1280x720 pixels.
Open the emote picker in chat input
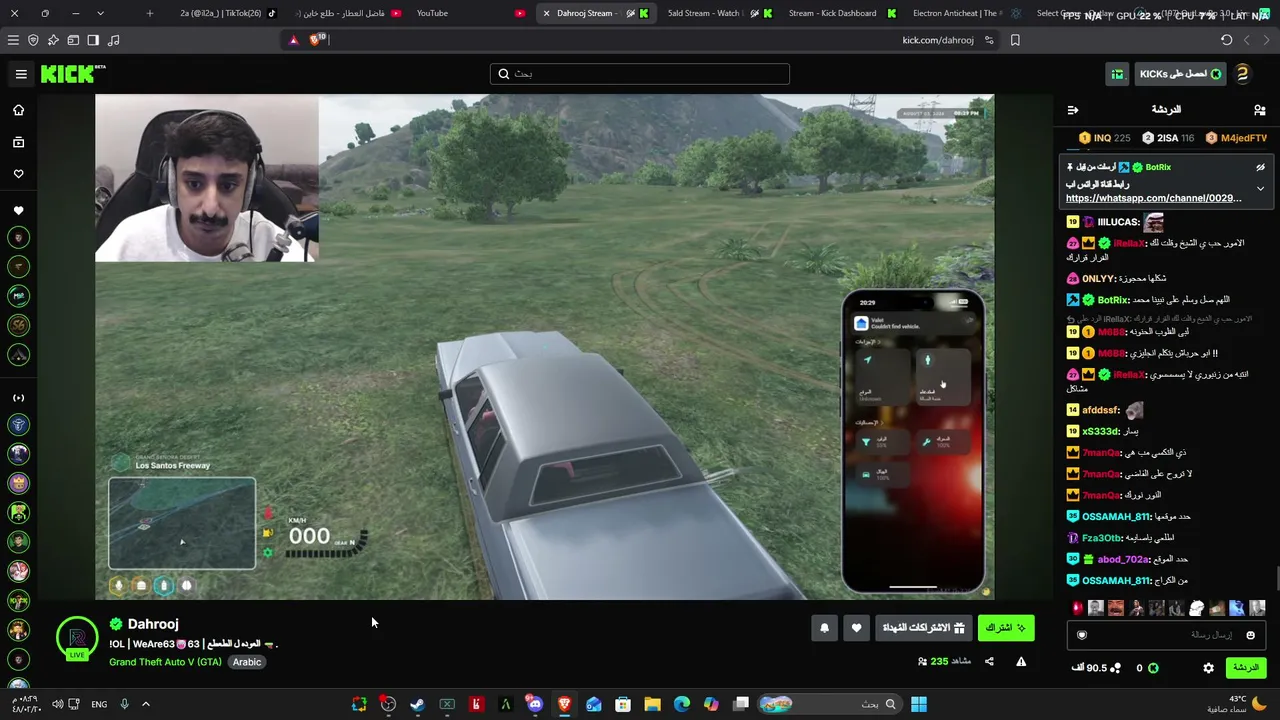coord(1250,635)
